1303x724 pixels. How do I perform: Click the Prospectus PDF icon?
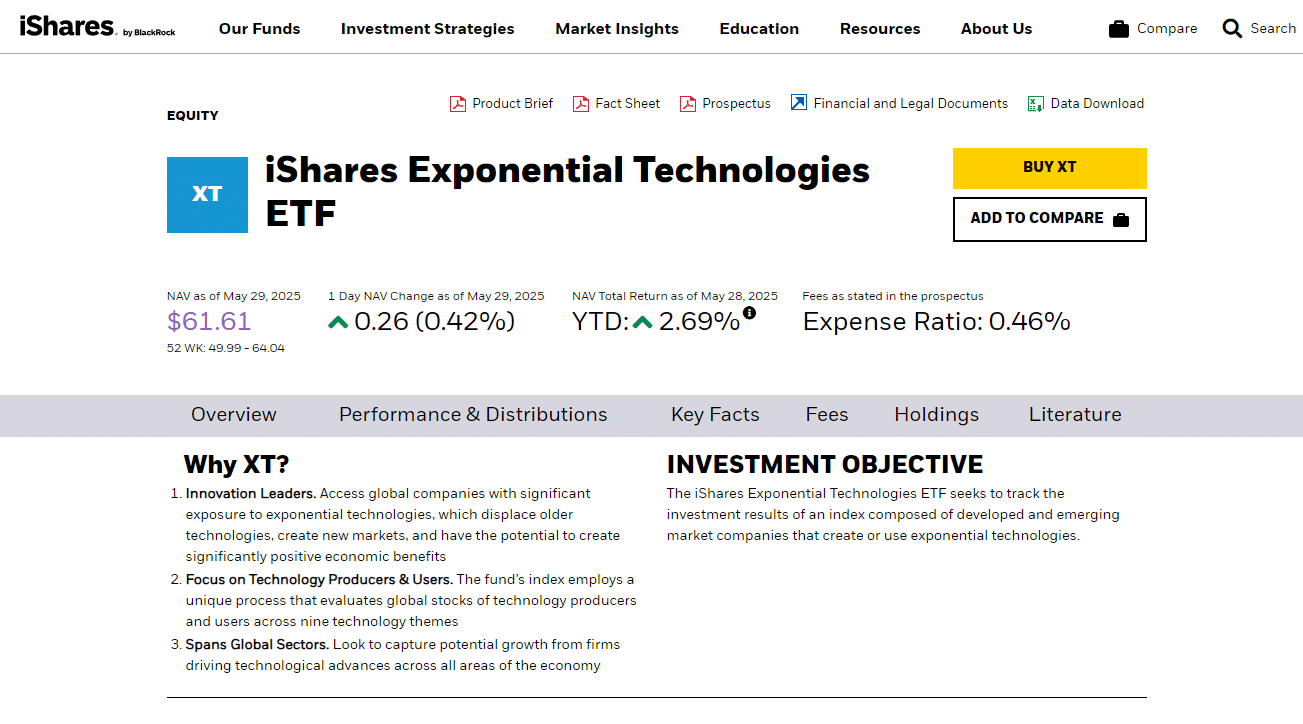688,104
